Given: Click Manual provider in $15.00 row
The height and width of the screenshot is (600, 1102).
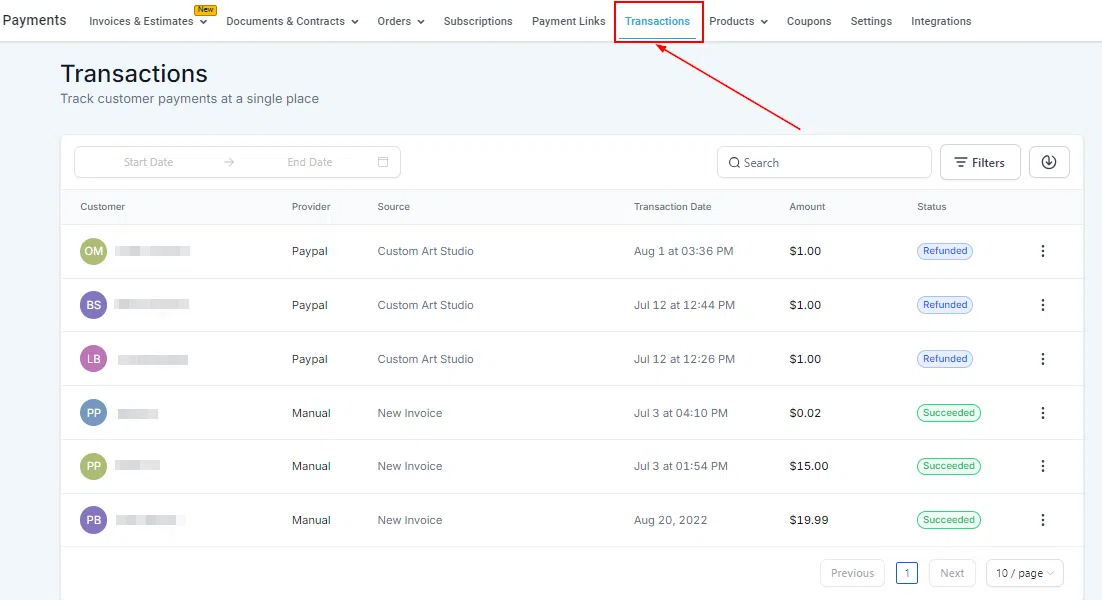Looking at the screenshot, I should (311, 466).
